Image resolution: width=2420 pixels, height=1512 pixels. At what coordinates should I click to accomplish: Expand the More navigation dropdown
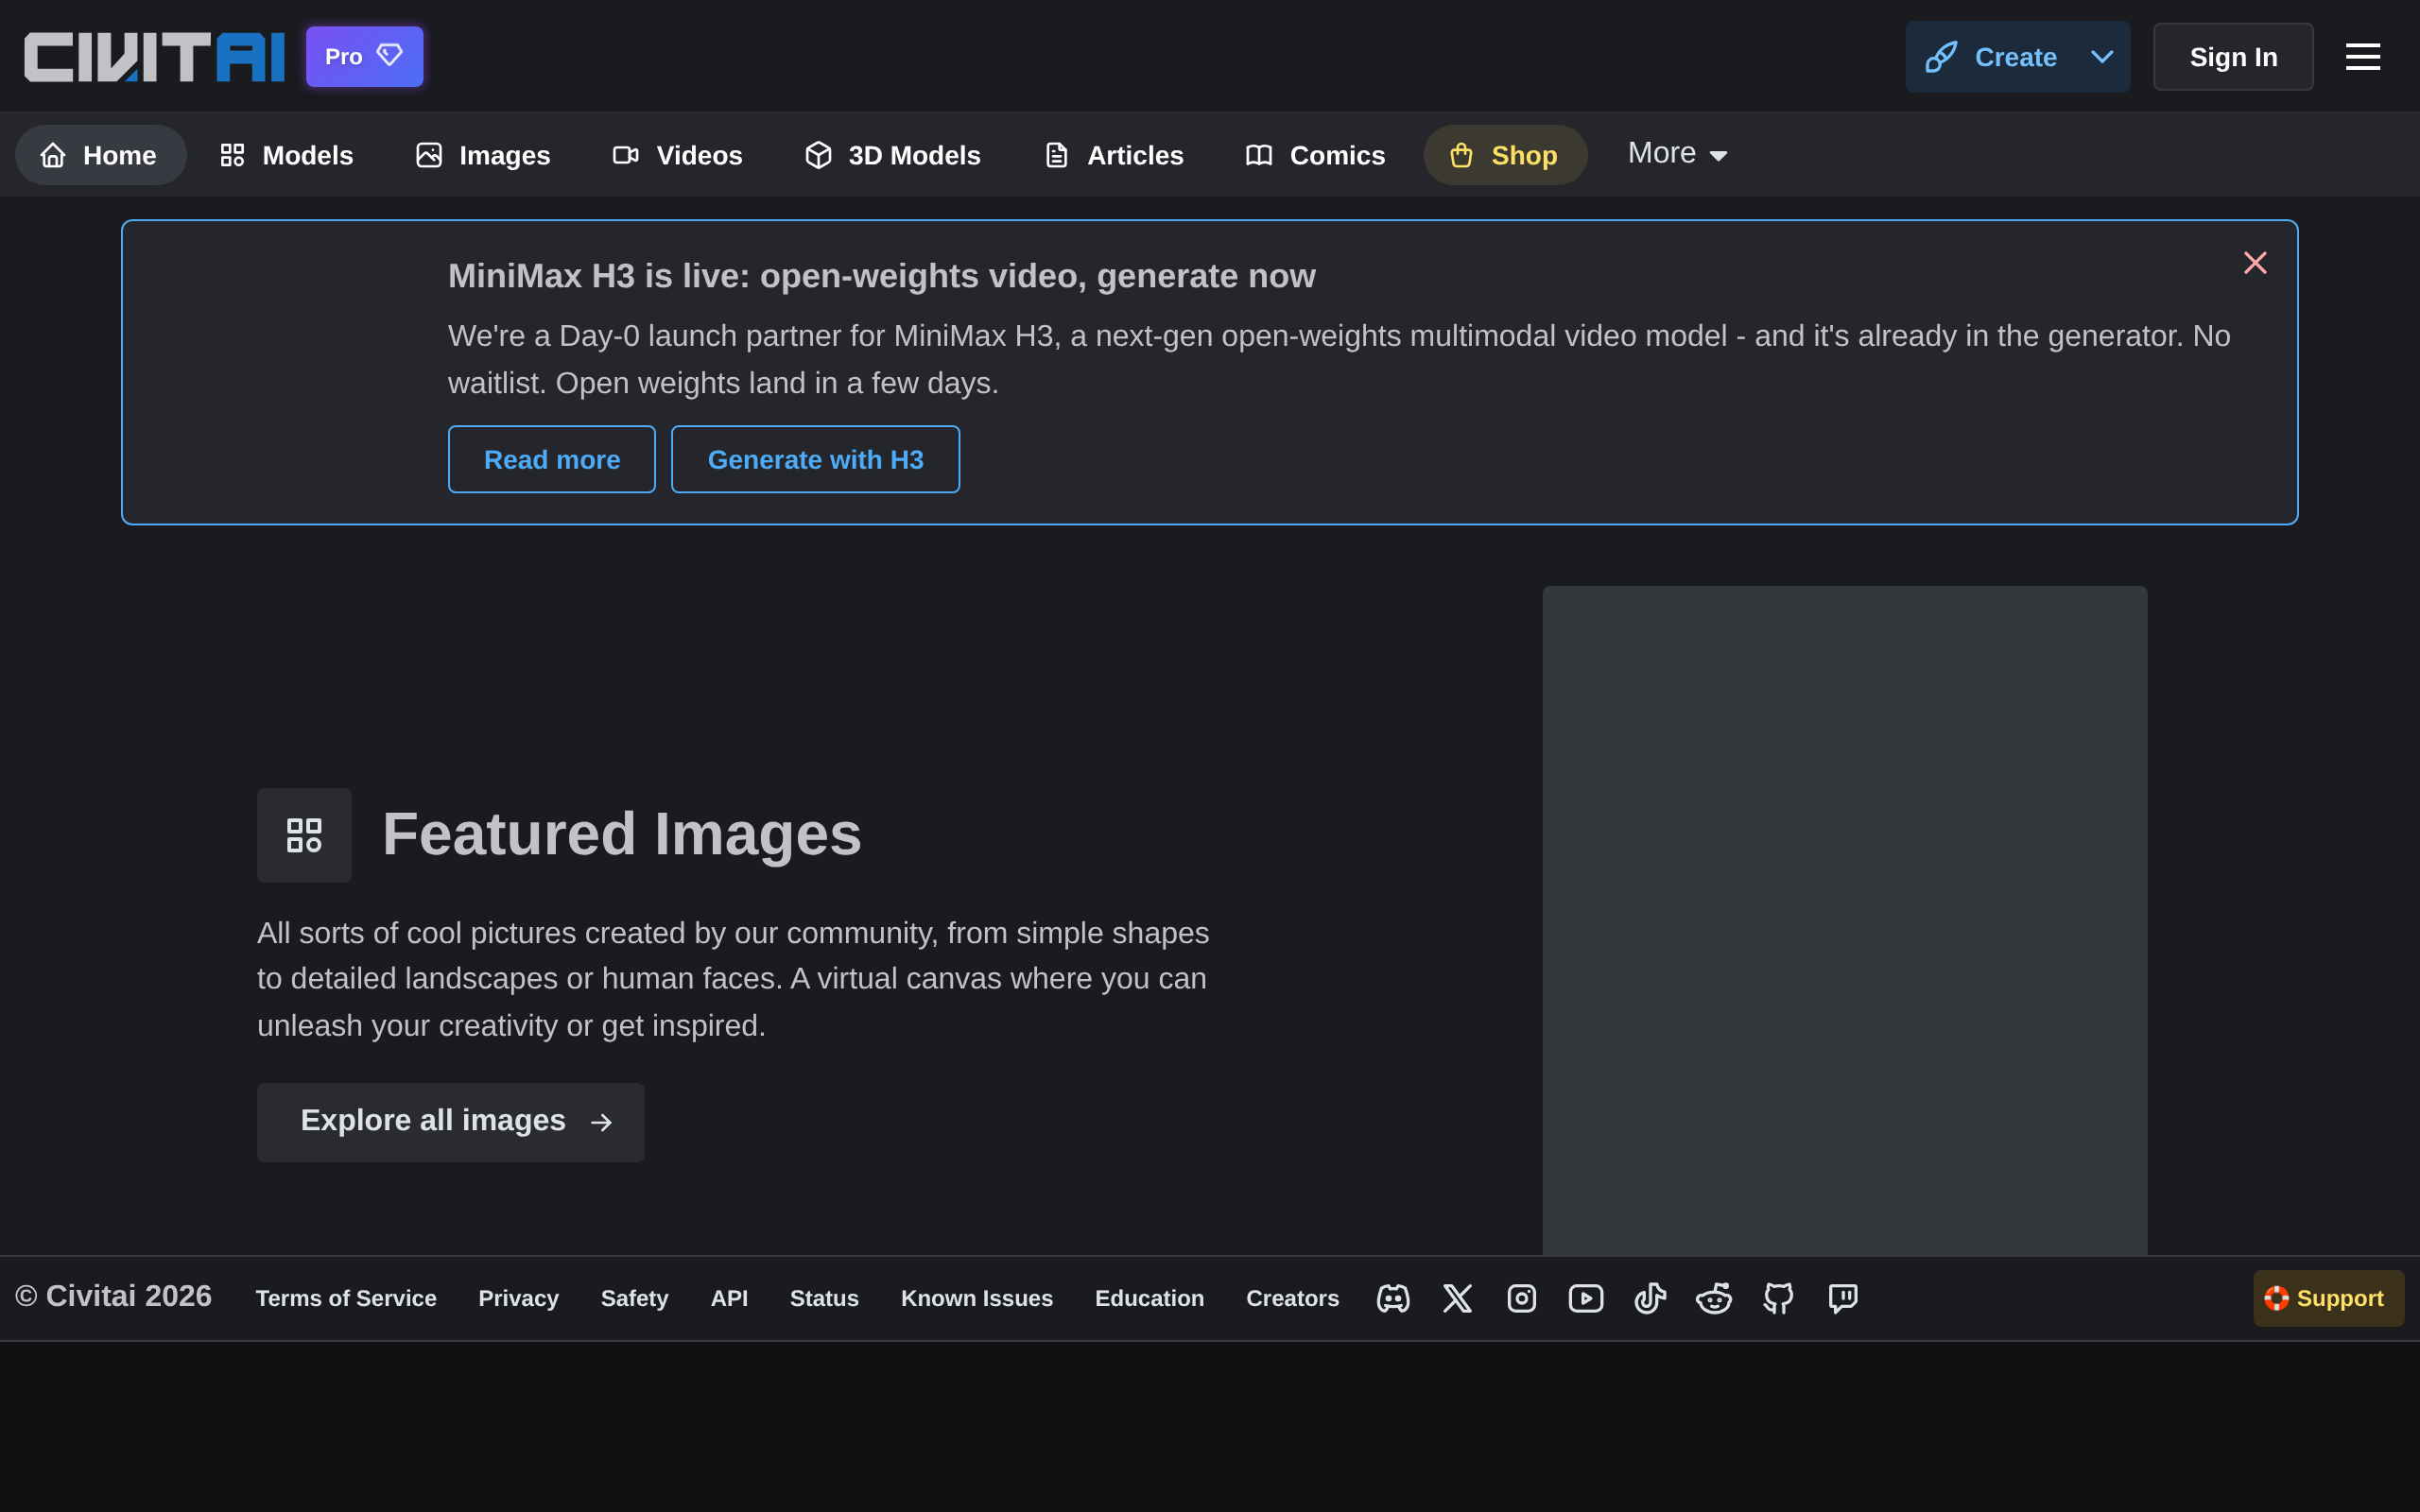click(x=1677, y=154)
